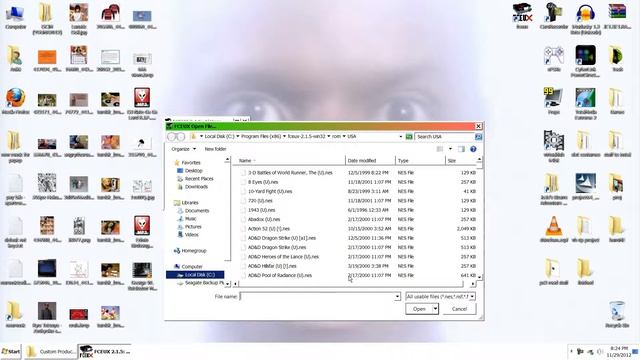
Task: Click the FCEUX 2.1.5 taskbar button
Action: click(x=105, y=351)
